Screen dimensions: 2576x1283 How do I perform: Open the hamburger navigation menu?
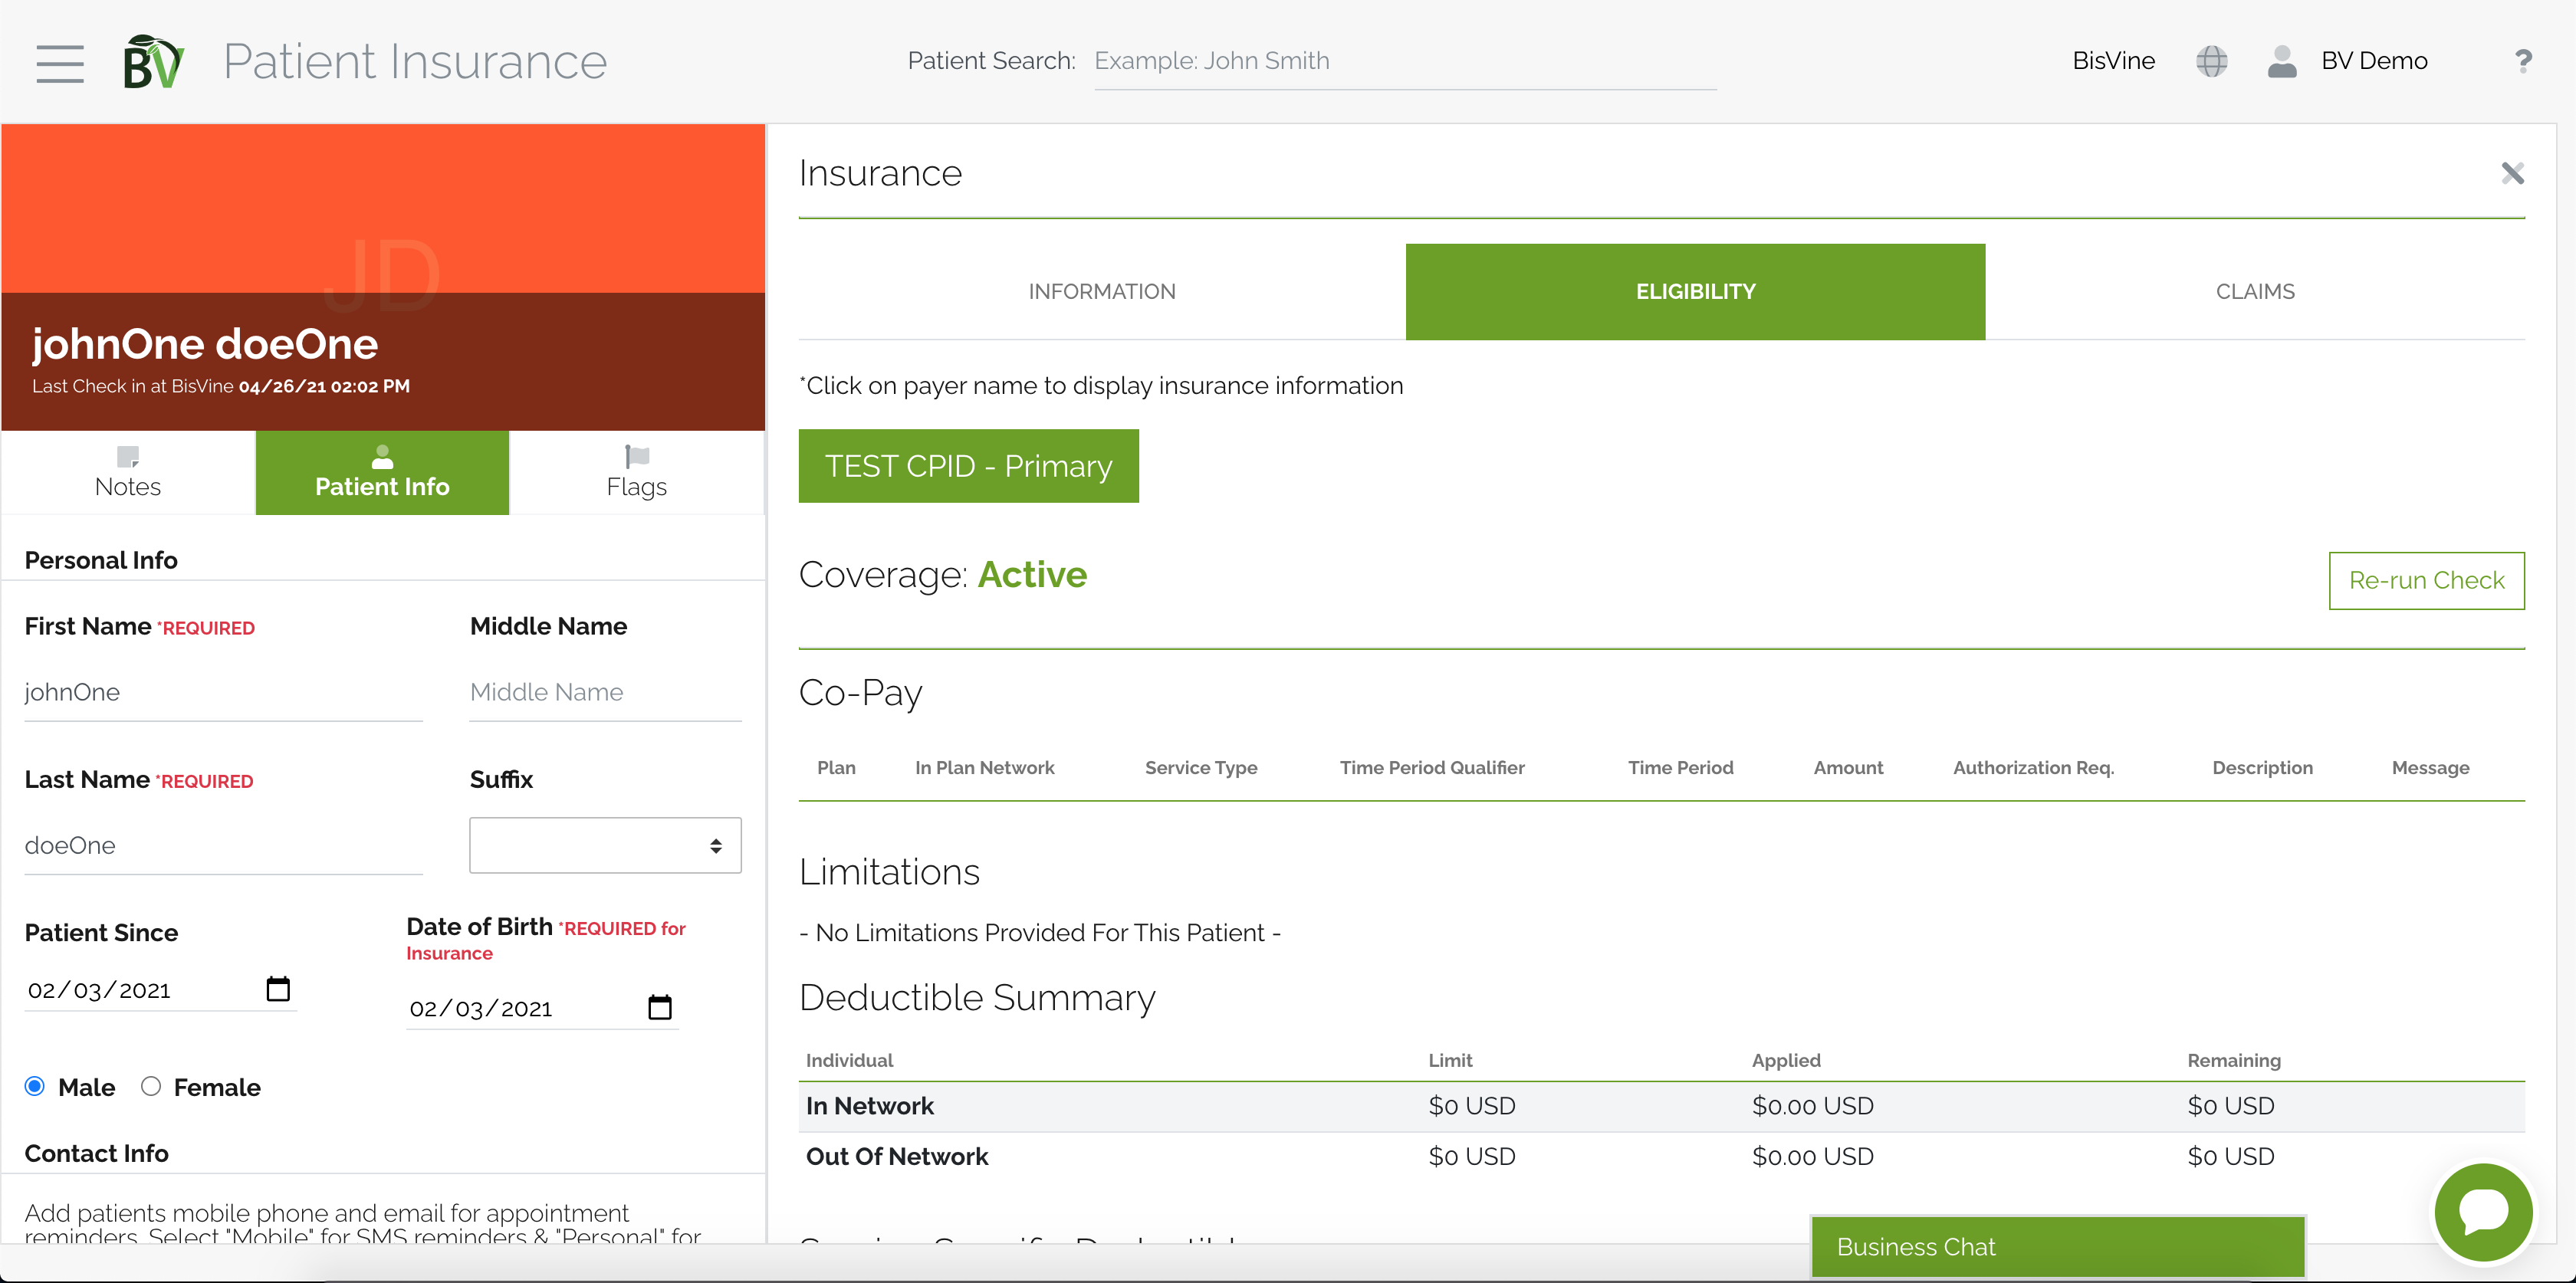click(x=60, y=63)
